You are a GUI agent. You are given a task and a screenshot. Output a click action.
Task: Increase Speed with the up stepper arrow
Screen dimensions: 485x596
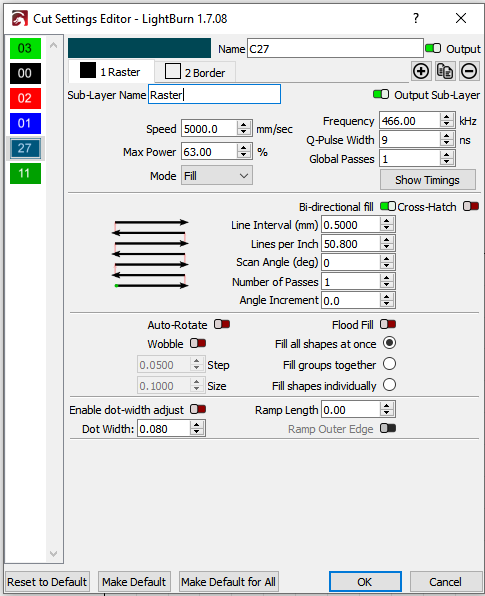244,125
